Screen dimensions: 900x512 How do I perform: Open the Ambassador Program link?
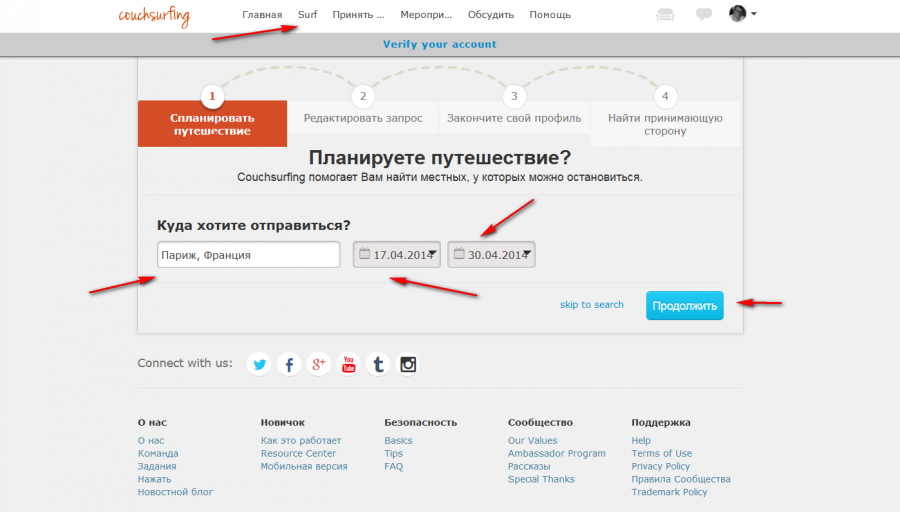point(557,453)
